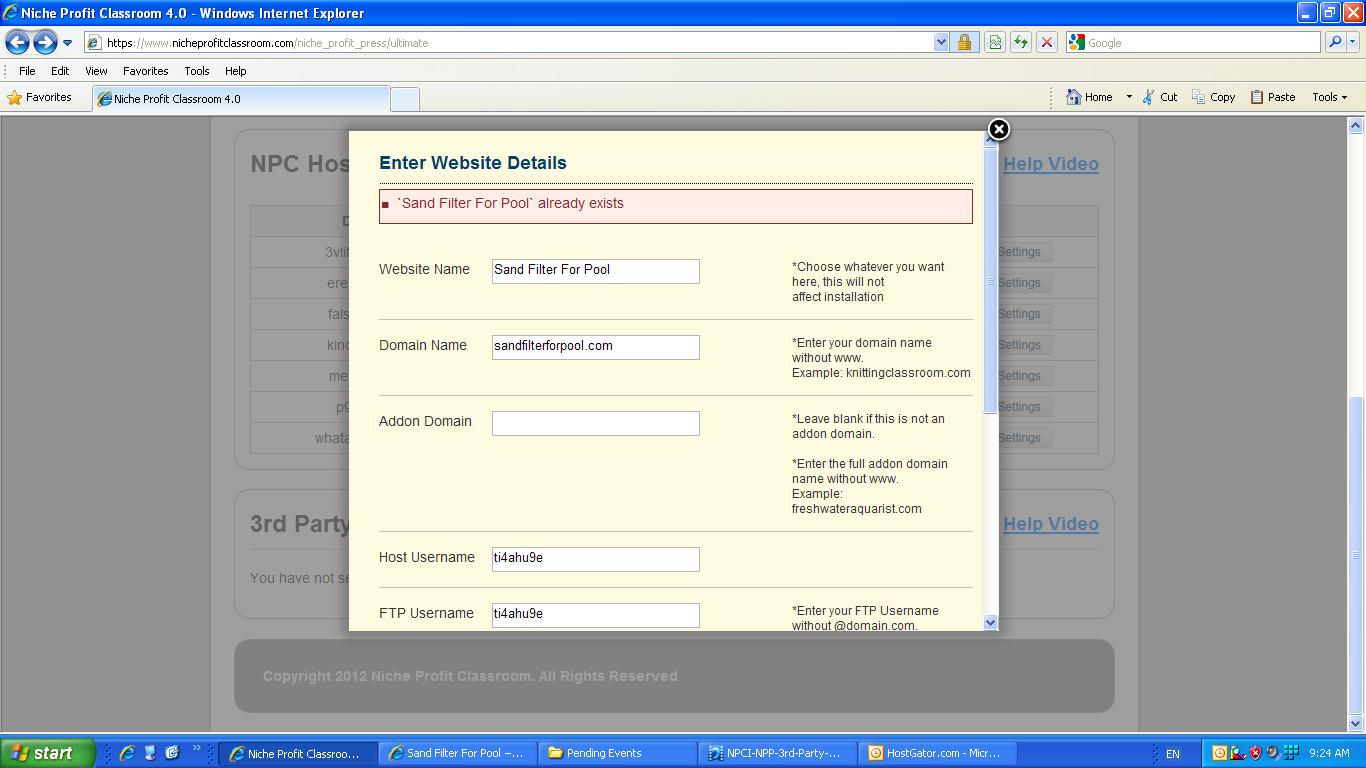Click the FTP Username input field
This screenshot has width=1366, height=768.
tap(596, 615)
